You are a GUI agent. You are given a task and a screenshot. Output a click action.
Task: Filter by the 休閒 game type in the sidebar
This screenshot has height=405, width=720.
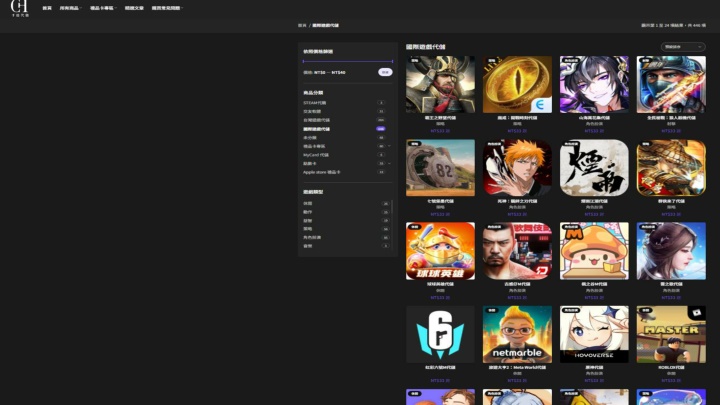308,203
